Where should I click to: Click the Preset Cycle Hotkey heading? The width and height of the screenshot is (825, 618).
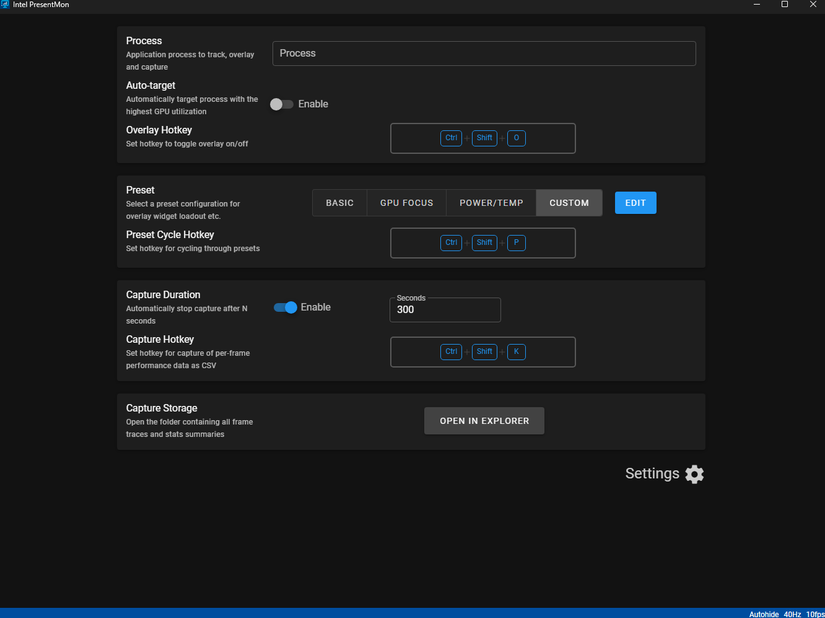tap(170, 235)
